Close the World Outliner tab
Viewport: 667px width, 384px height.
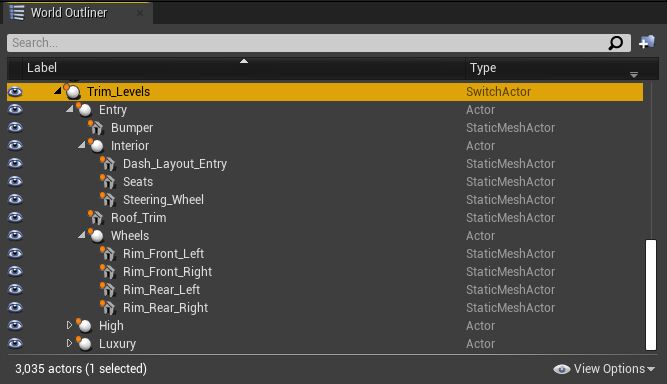tap(140, 13)
